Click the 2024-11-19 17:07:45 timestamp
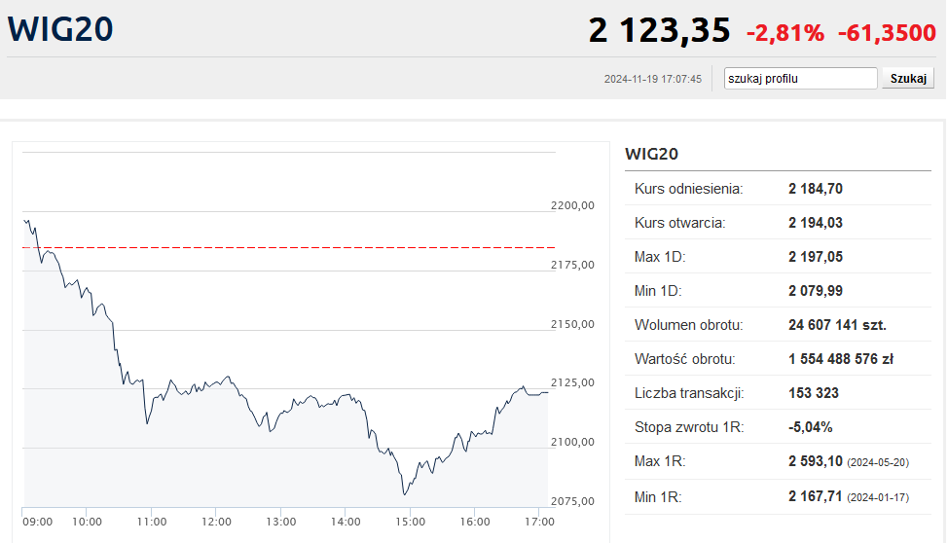This screenshot has width=948, height=543. tap(653, 79)
